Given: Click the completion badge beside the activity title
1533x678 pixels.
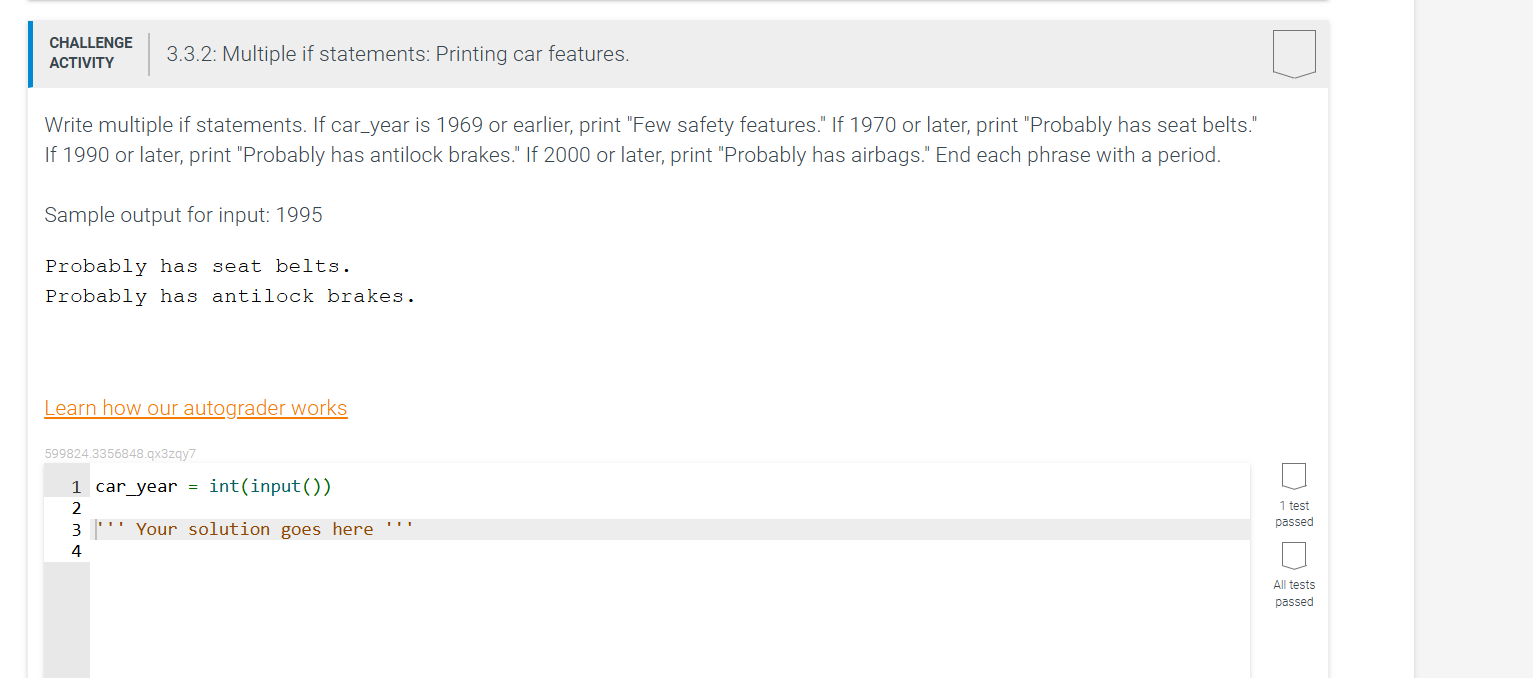Looking at the screenshot, I should (x=1293, y=54).
